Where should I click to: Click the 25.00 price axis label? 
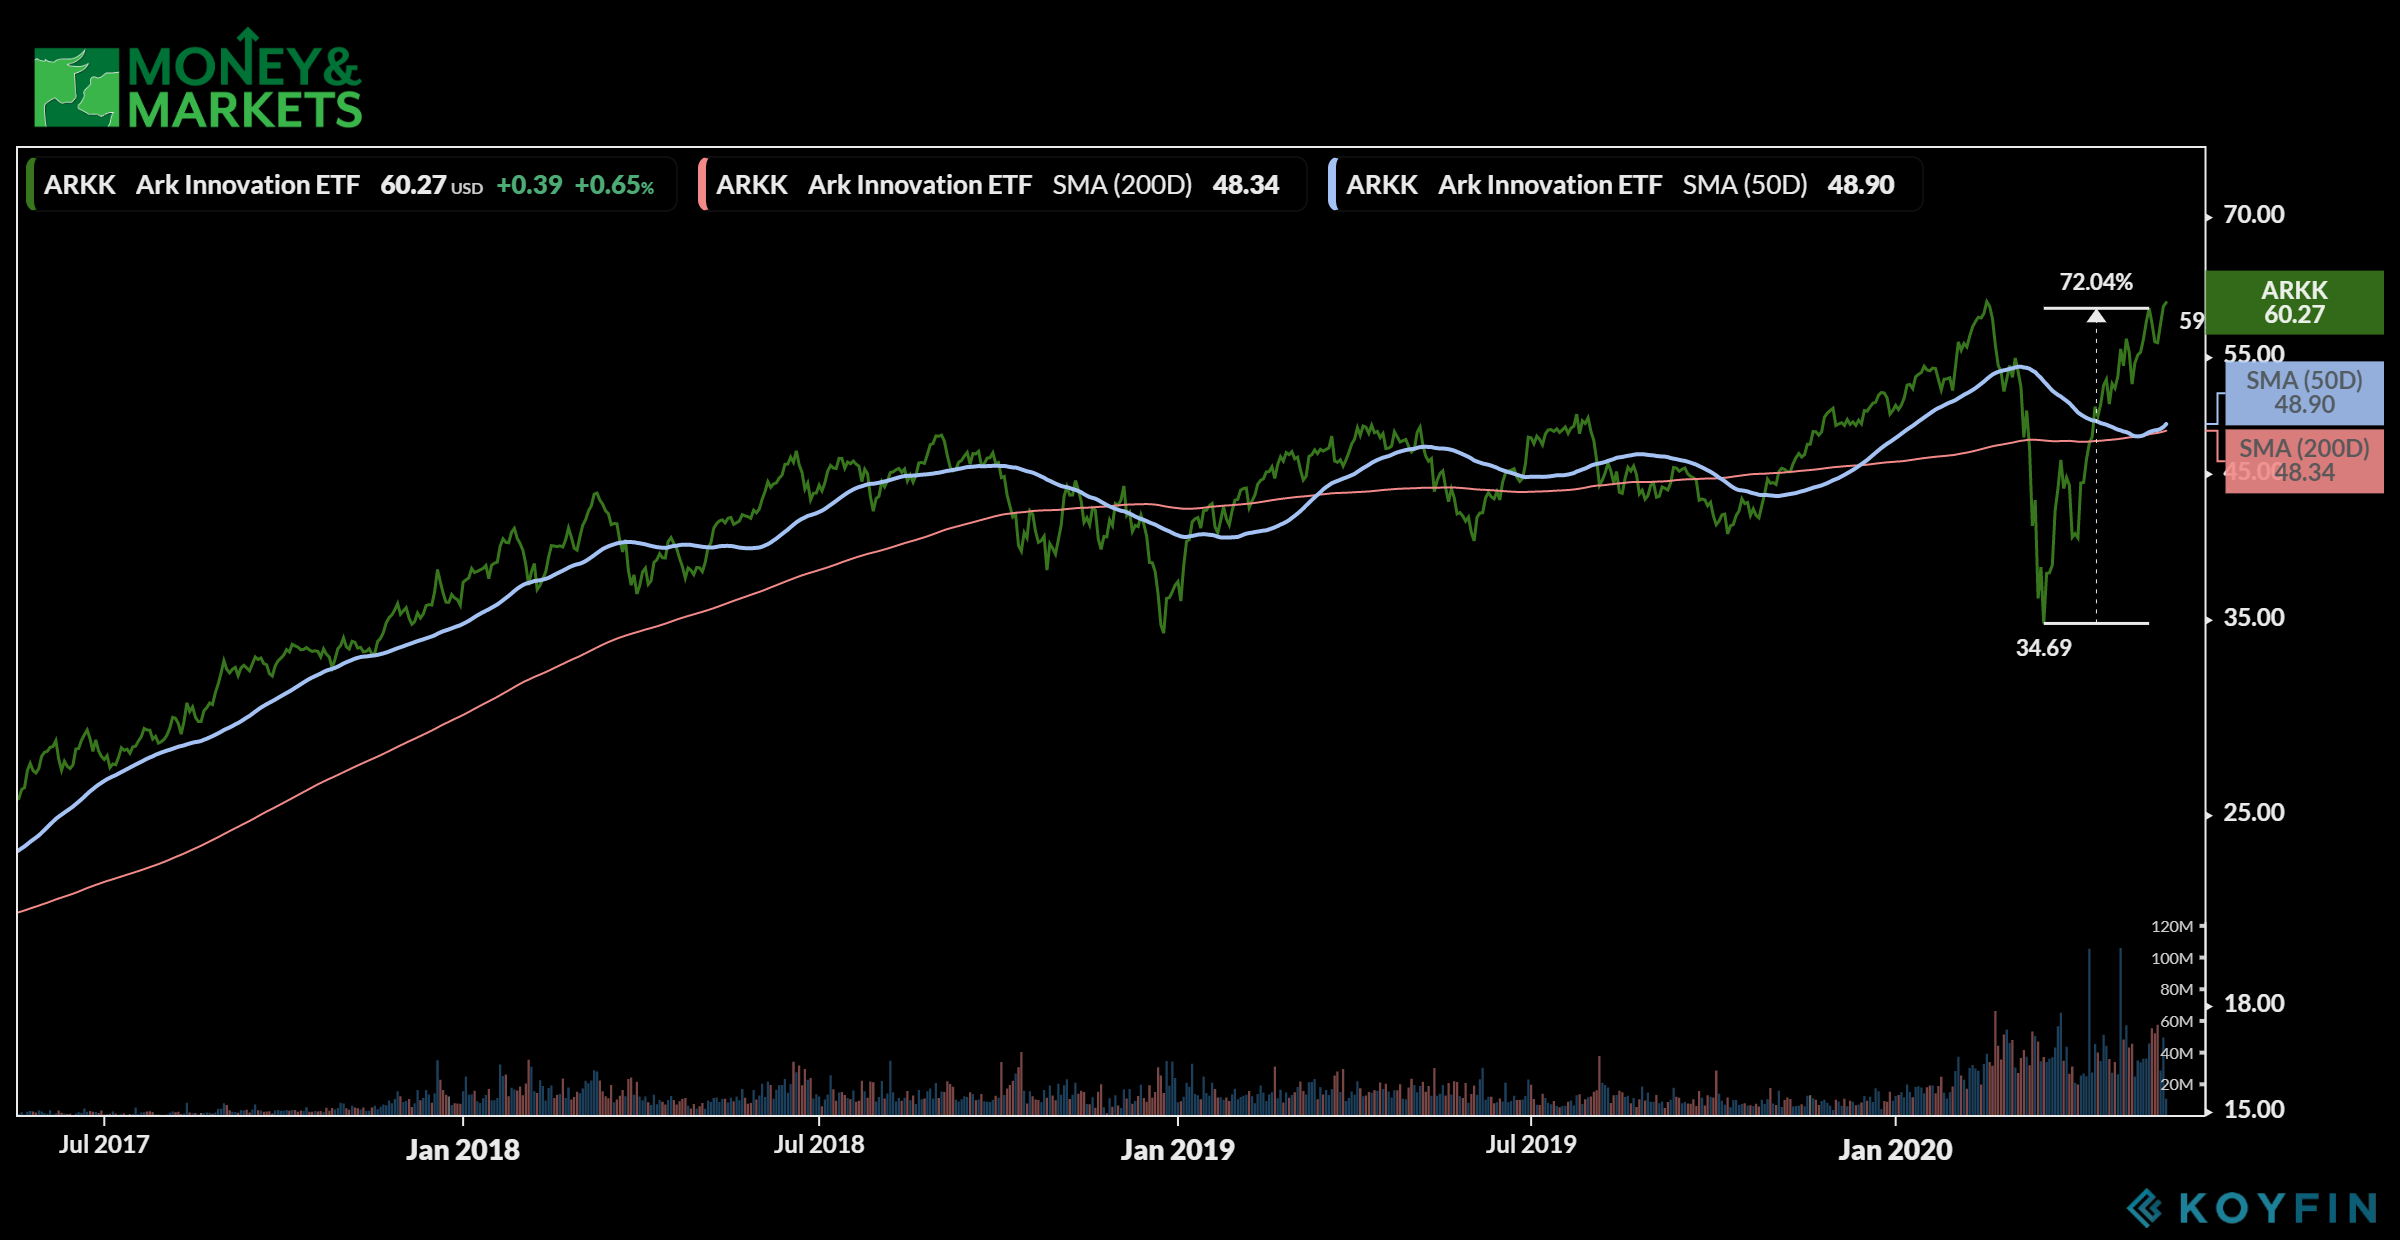[x=2254, y=813]
